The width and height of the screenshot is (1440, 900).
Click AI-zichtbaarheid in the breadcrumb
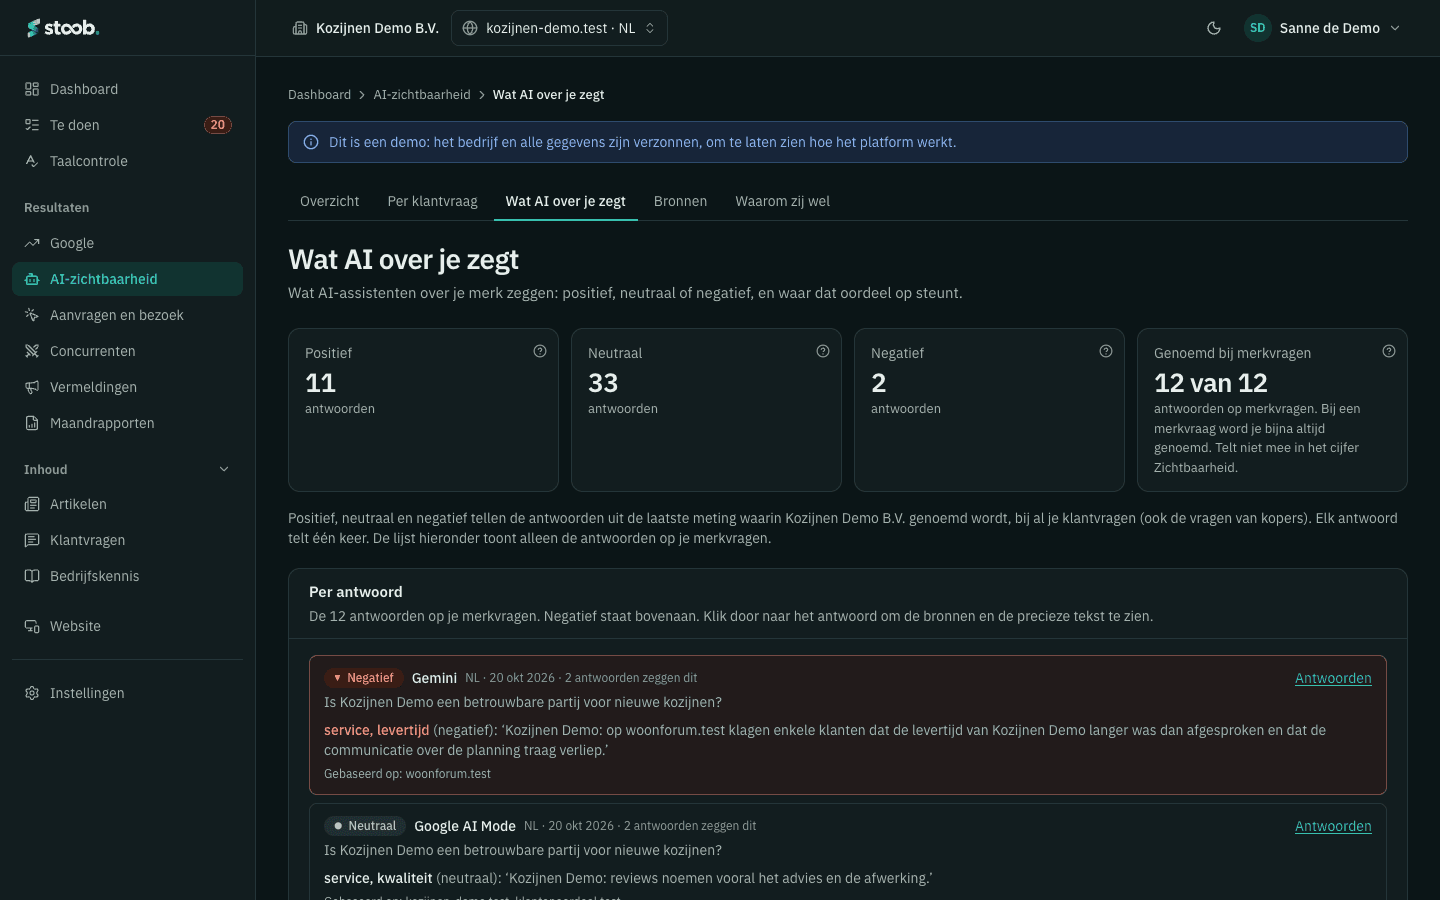pyautogui.click(x=422, y=95)
